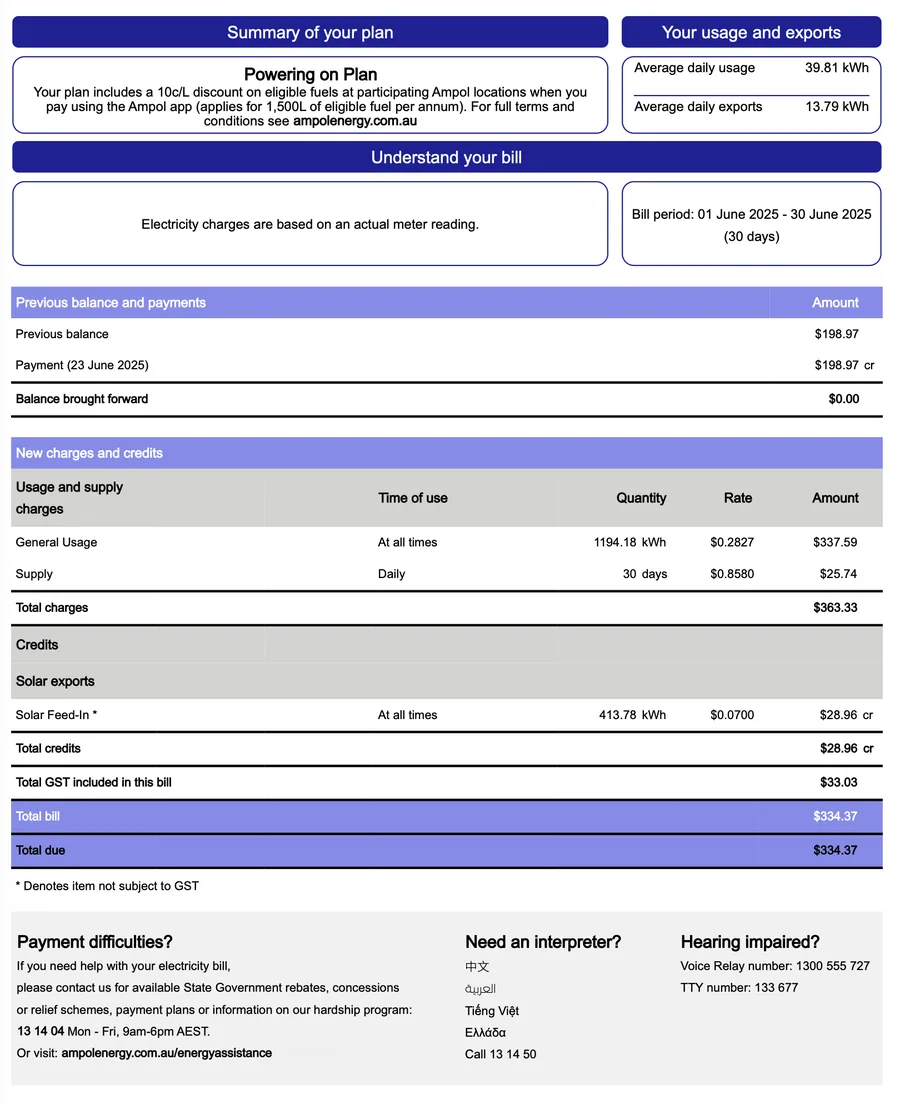Image resolution: width=900 pixels, height=1105 pixels.
Task: Click the 'Need an interpreter?' heading
Action: click(x=543, y=942)
